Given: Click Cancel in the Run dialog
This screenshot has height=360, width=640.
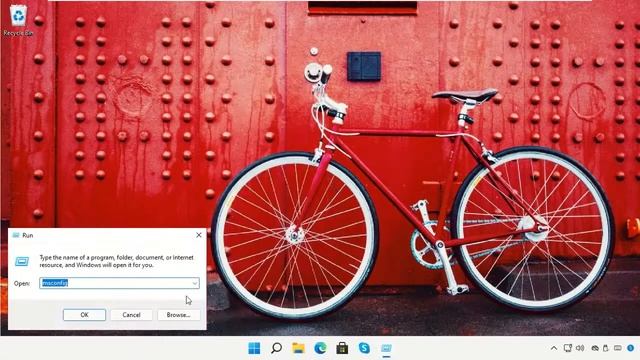Looking at the screenshot, I should tap(131, 315).
